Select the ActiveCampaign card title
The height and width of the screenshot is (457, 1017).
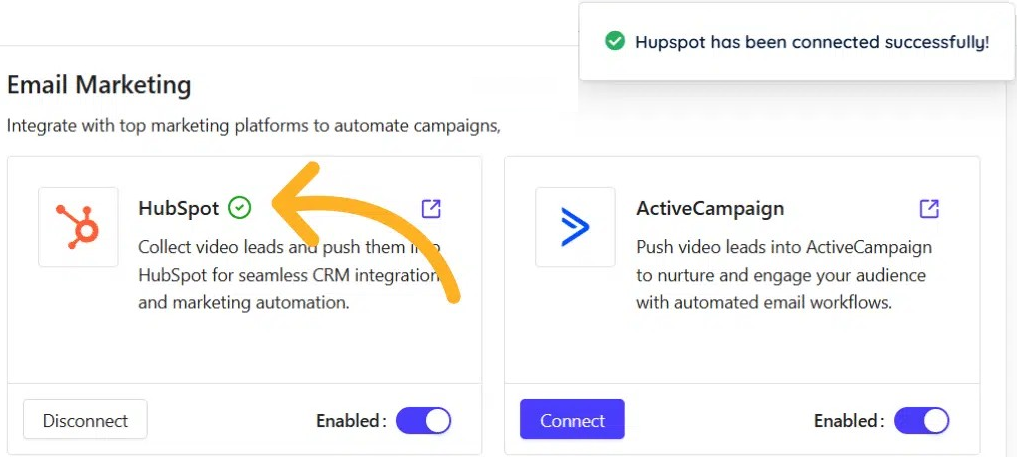tap(709, 209)
